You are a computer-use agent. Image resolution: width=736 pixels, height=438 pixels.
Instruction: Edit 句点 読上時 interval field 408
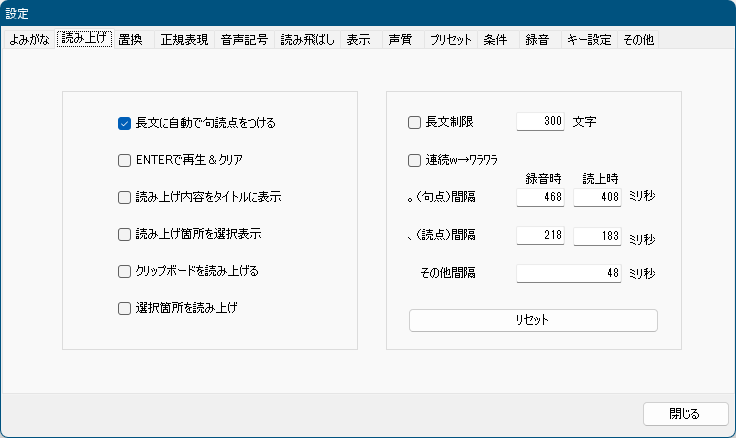tap(597, 197)
